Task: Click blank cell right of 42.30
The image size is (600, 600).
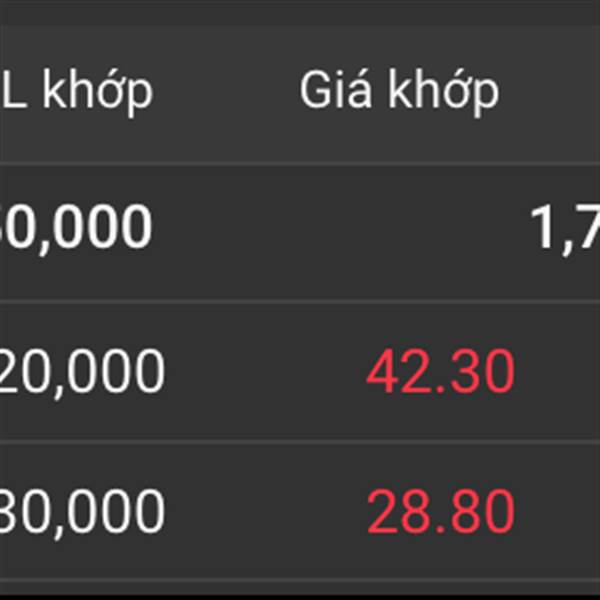Action: pyautogui.click(x=559, y=372)
